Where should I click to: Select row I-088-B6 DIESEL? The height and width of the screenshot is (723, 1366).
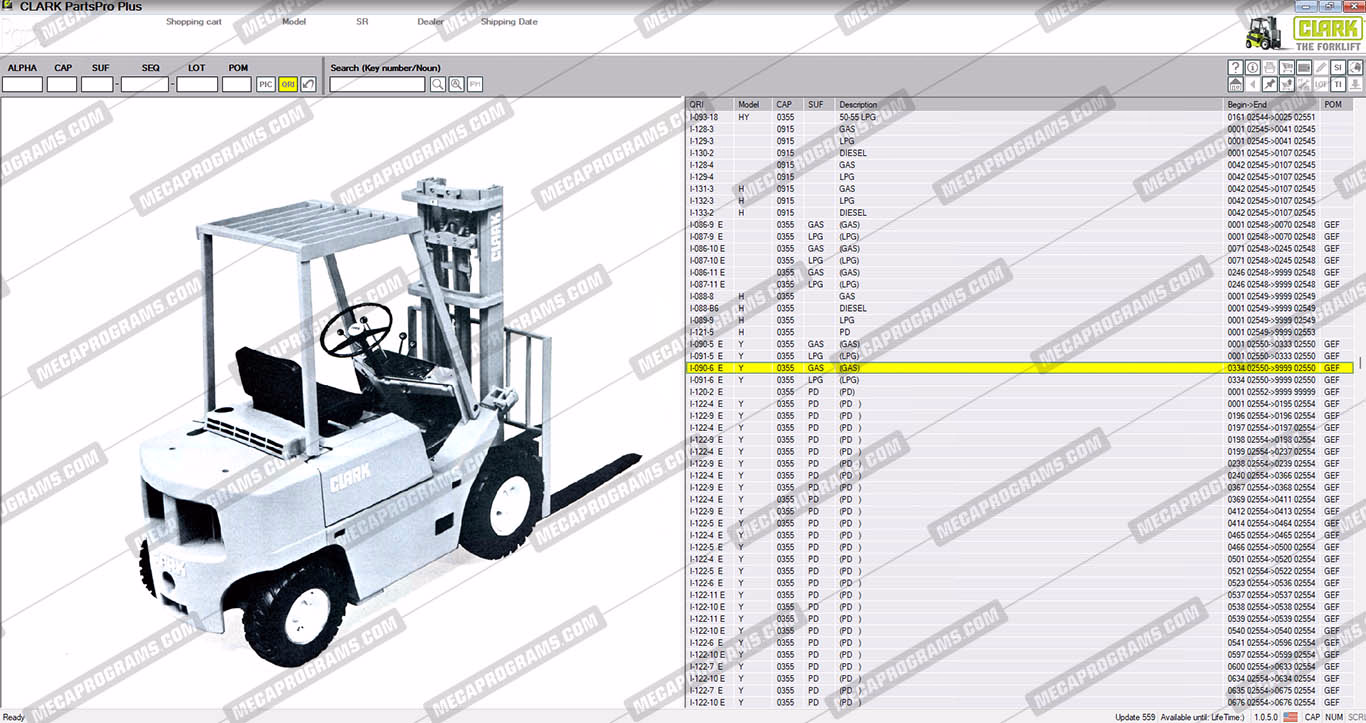click(x=1020, y=309)
